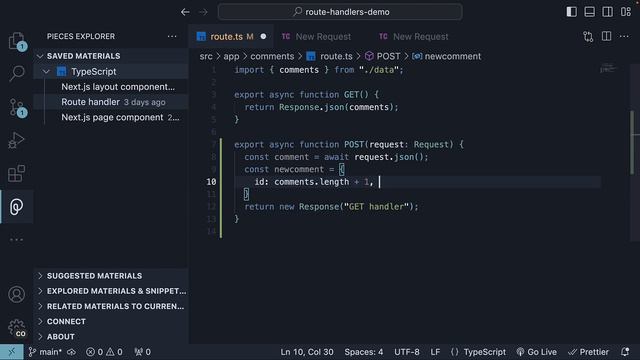Image resolution: width=640 pixels, height=360 pixels.
Task: Open the Search view icon
Action: tap(16, 73)
